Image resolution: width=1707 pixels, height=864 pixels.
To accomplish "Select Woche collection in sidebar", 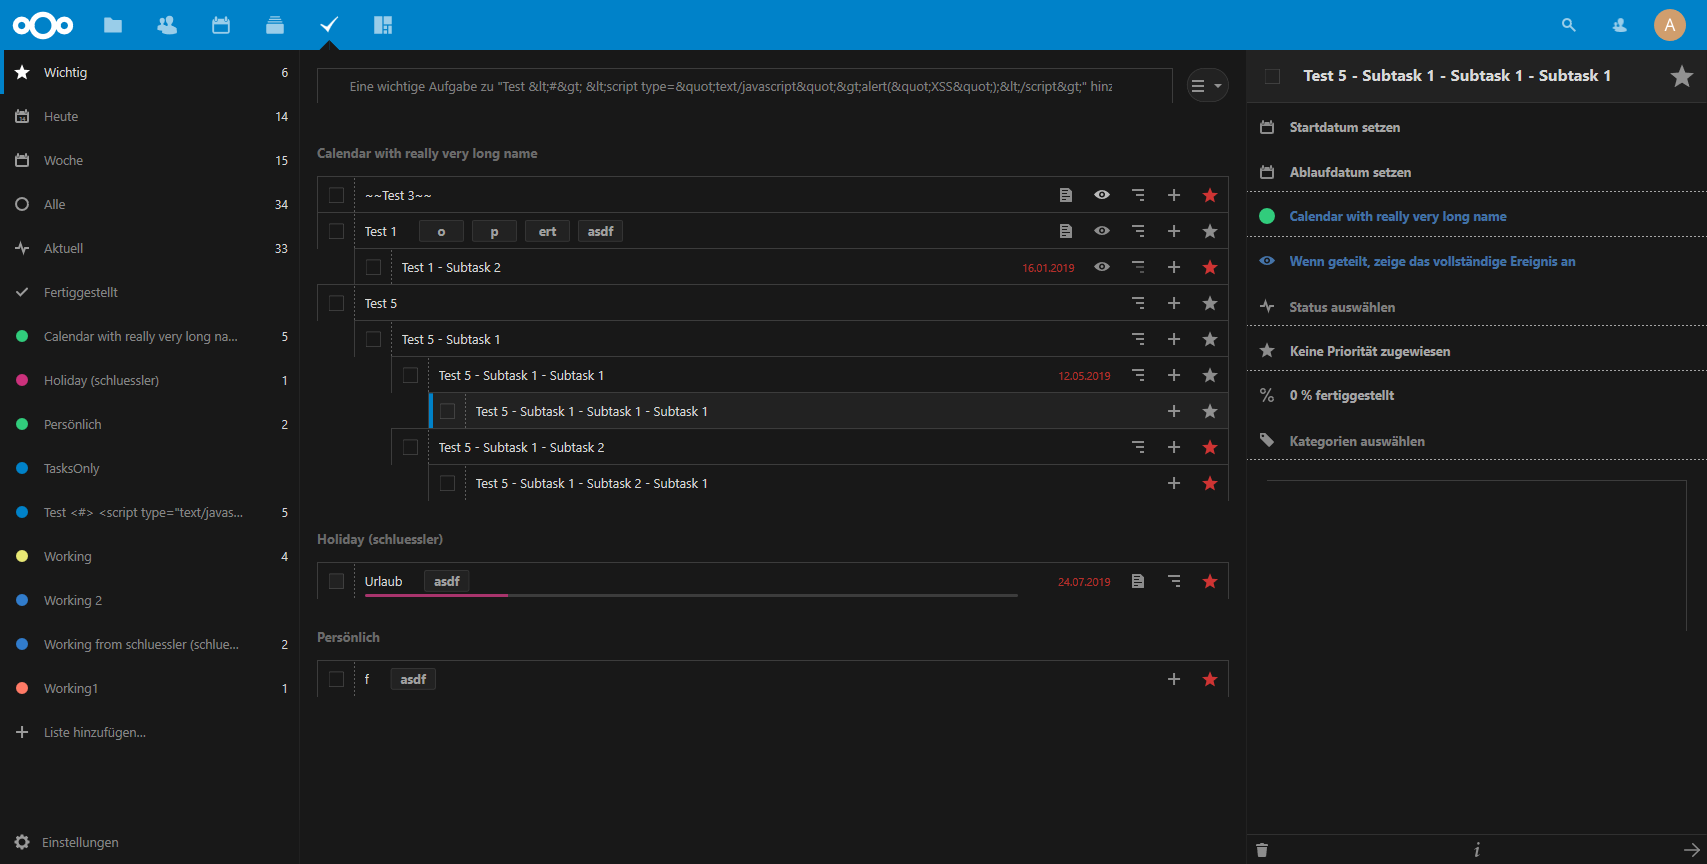I will coord(150,160).
